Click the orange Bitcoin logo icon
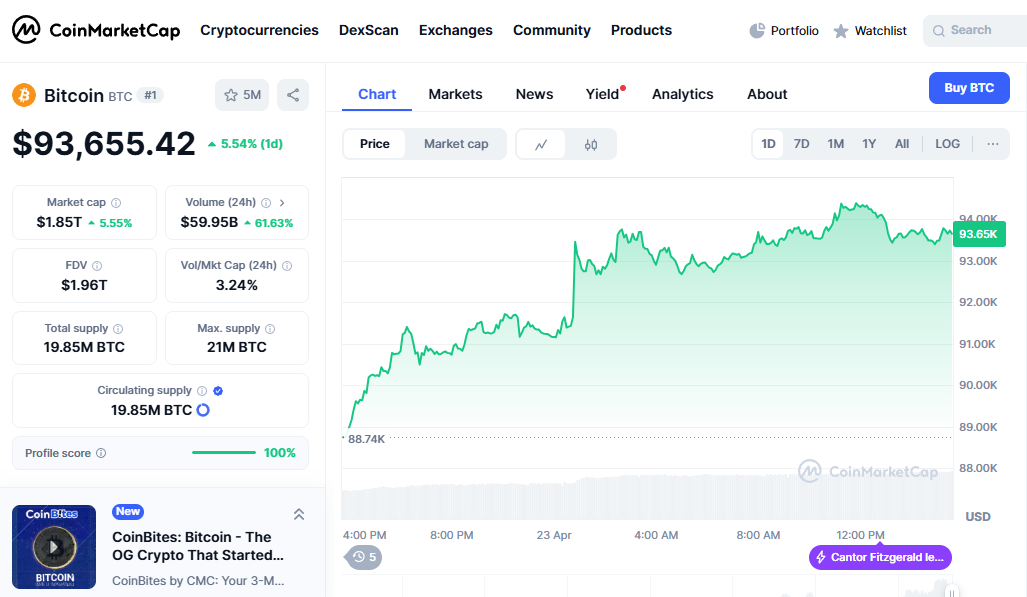This screenshot has height=597, width=1027. 24,96
